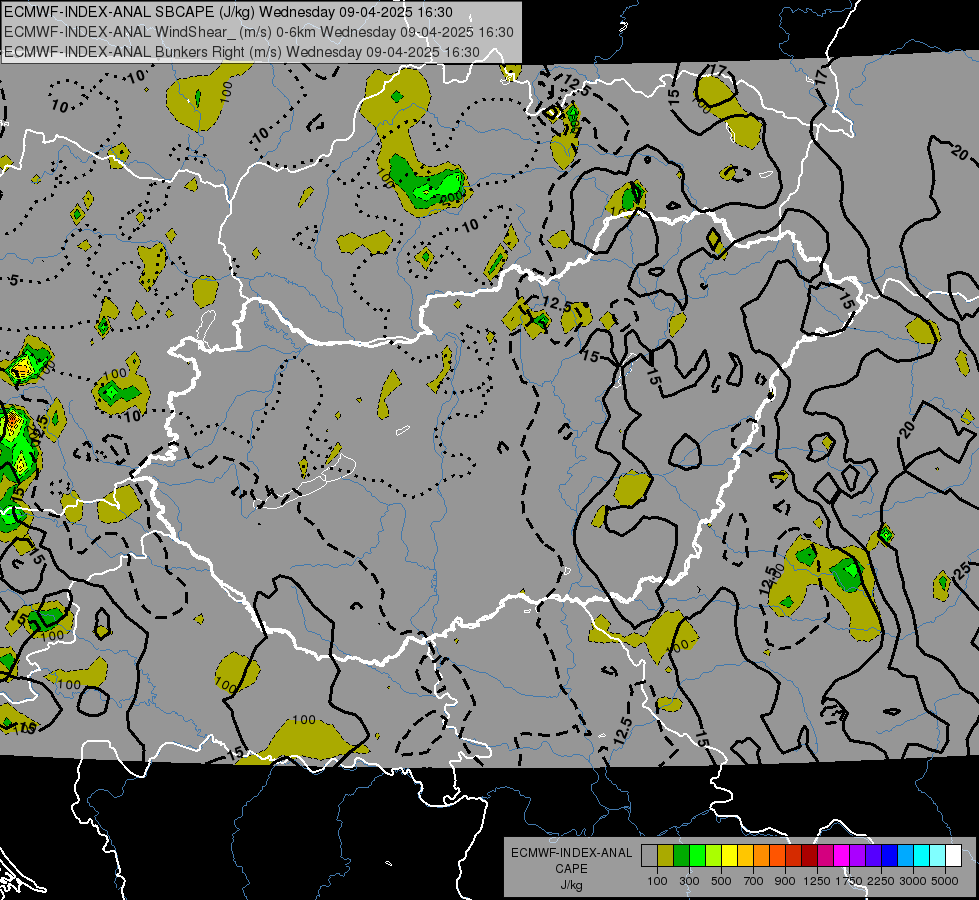The image size is (979, 900).
Task: Click the sky blue legend swatch
Action: tap(906, 856)
